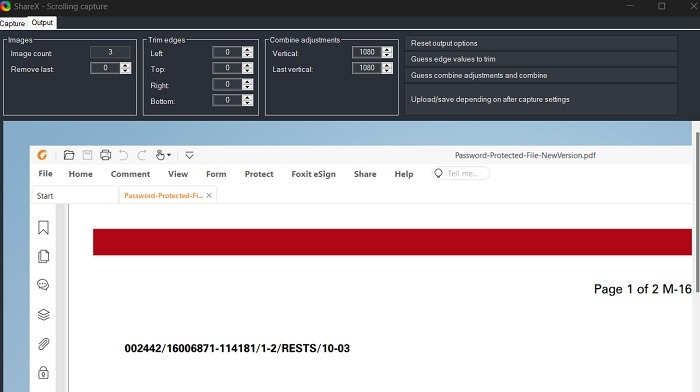Increase the Last vertical value
Image resolution: width=700 pixels, height=392 pixels.
point(388,65)
